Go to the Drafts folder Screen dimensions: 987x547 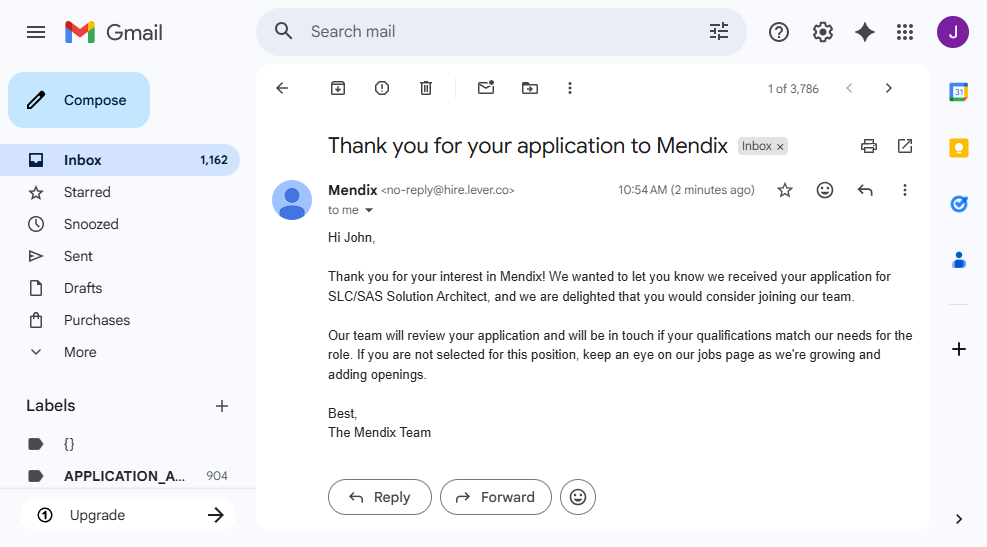pyautogui.click(x=83, y=288)
